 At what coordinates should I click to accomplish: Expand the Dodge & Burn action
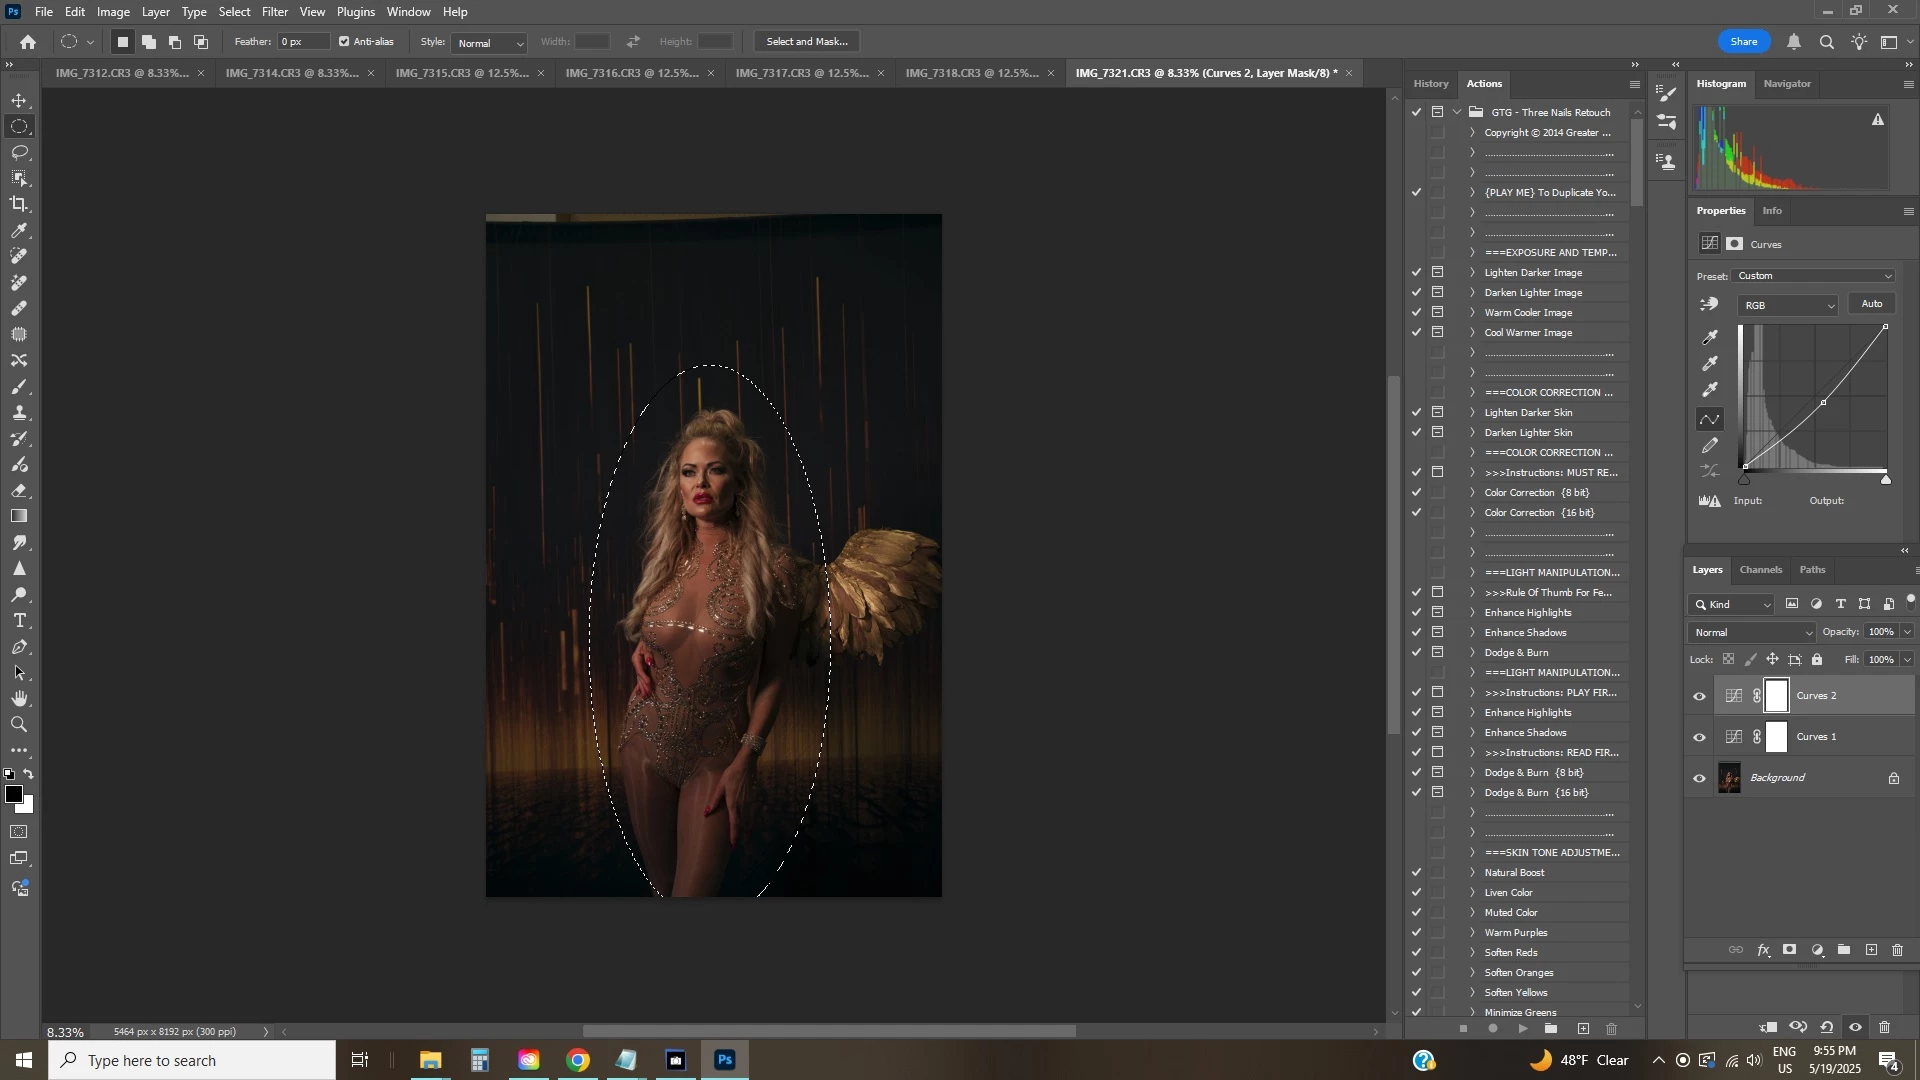[1473, 653]
